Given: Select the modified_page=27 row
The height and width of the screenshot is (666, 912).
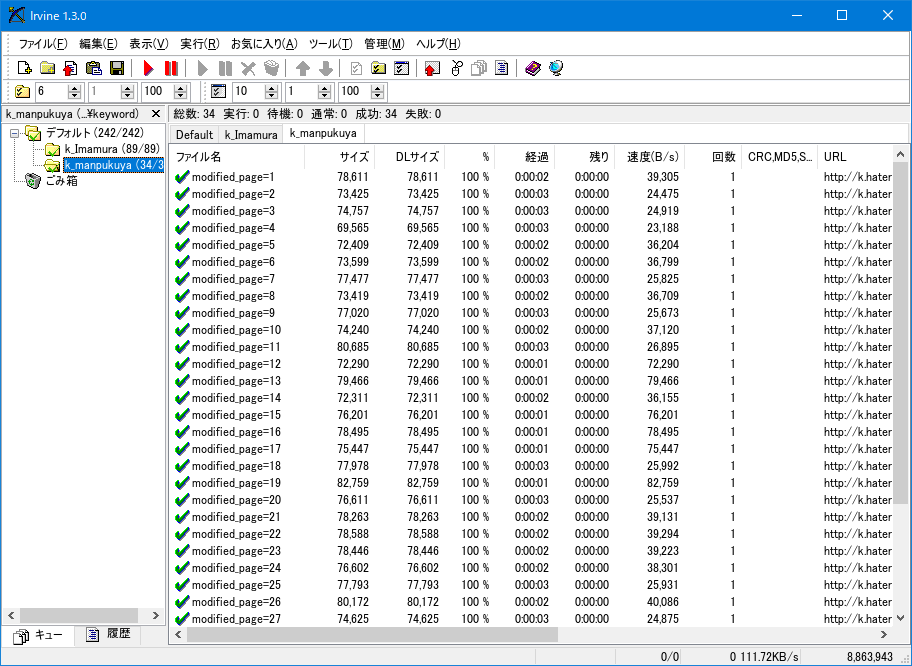Looking at the screenshot, I should click(531, 619).
